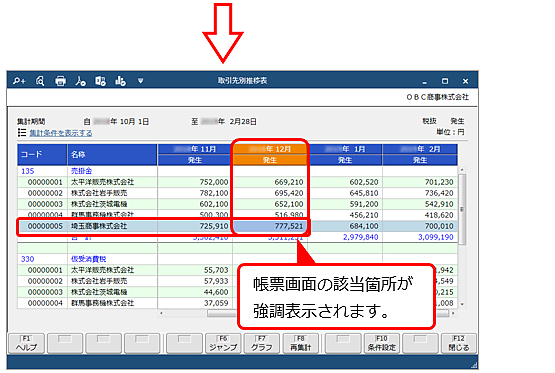Viewport: 555px width, 373px height.
Task: Select account code 135 cell
Action: (42, 171)
